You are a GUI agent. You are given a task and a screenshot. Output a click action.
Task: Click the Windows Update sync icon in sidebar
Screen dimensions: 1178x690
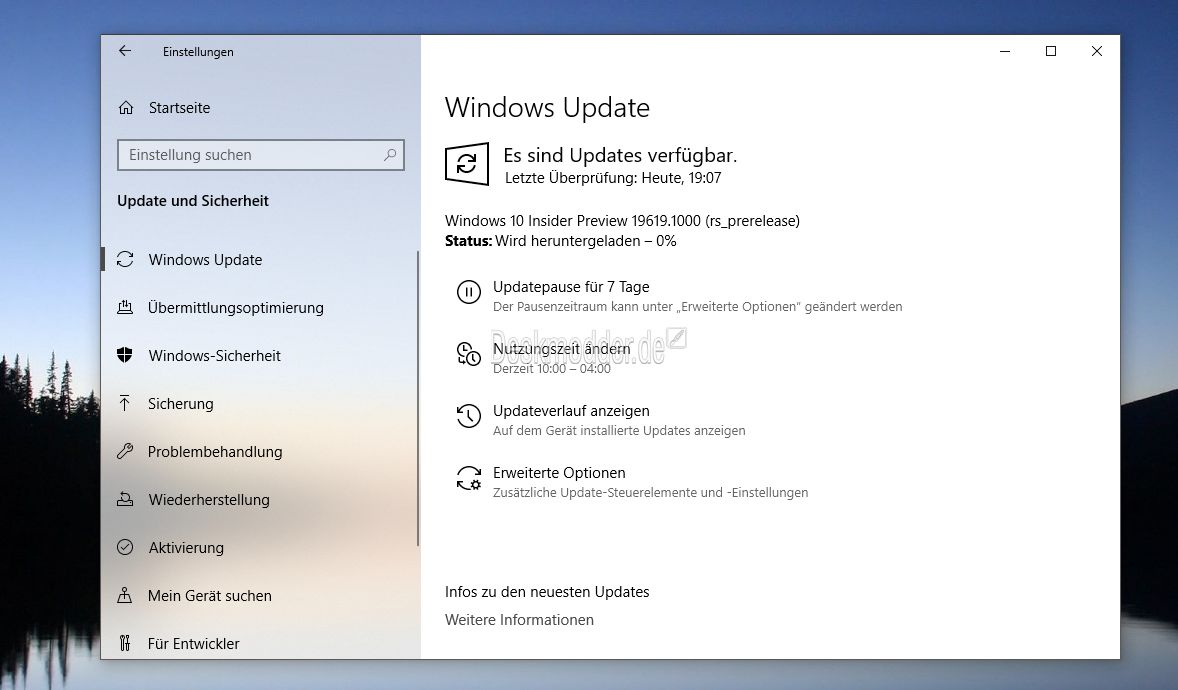pos(125,259)
